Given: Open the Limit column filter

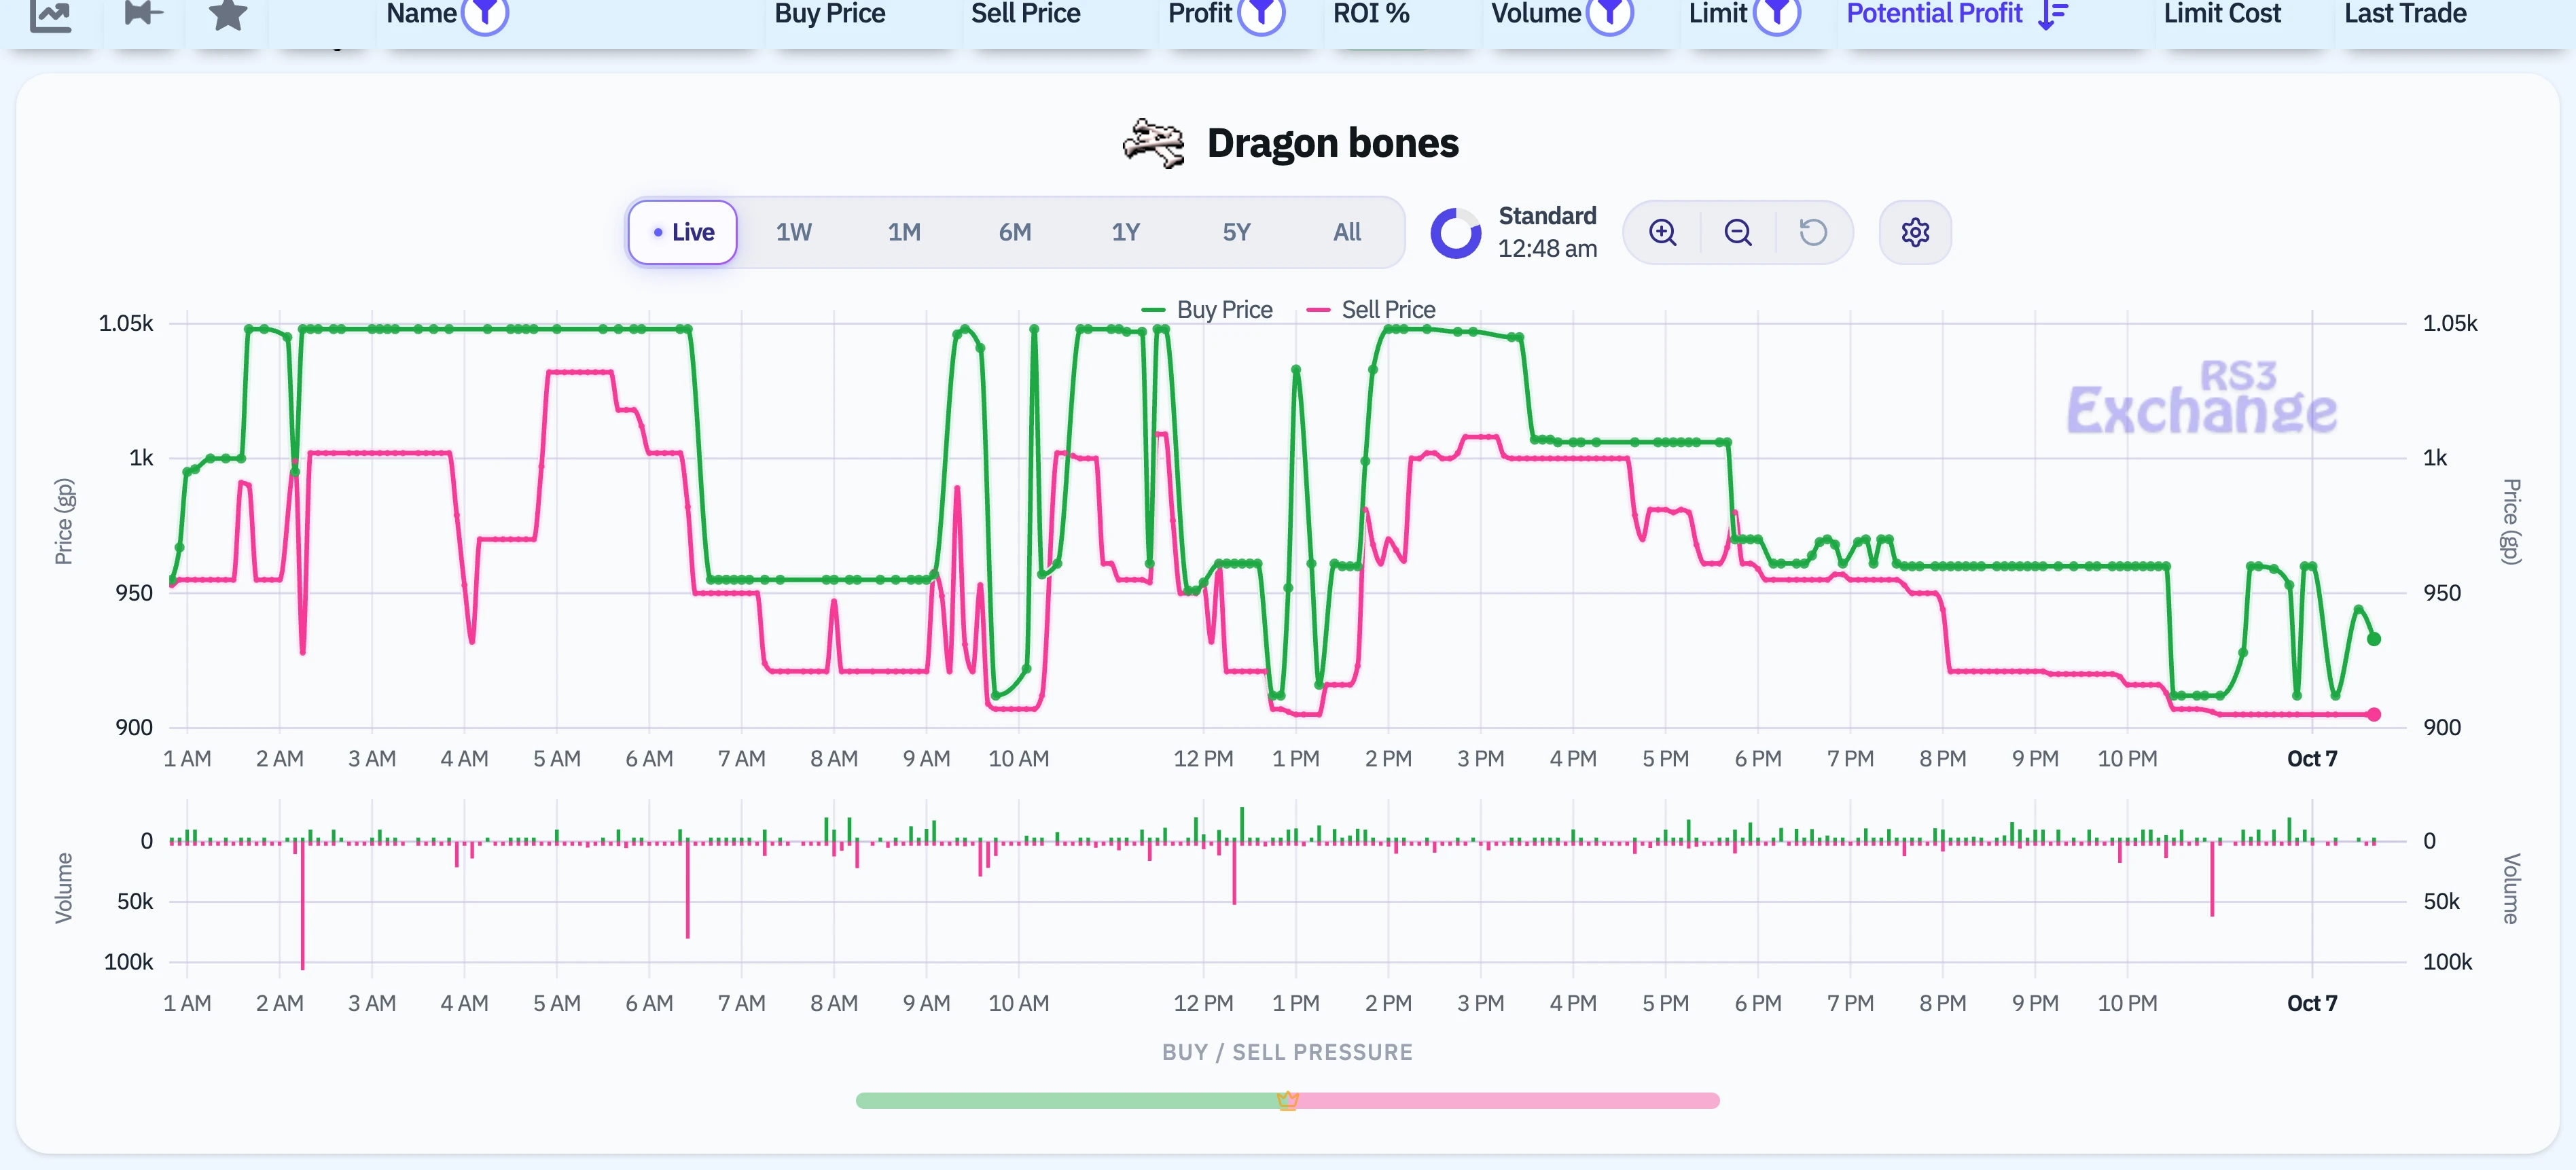Looking at the screenshot, I should [x=1777, y=13].
